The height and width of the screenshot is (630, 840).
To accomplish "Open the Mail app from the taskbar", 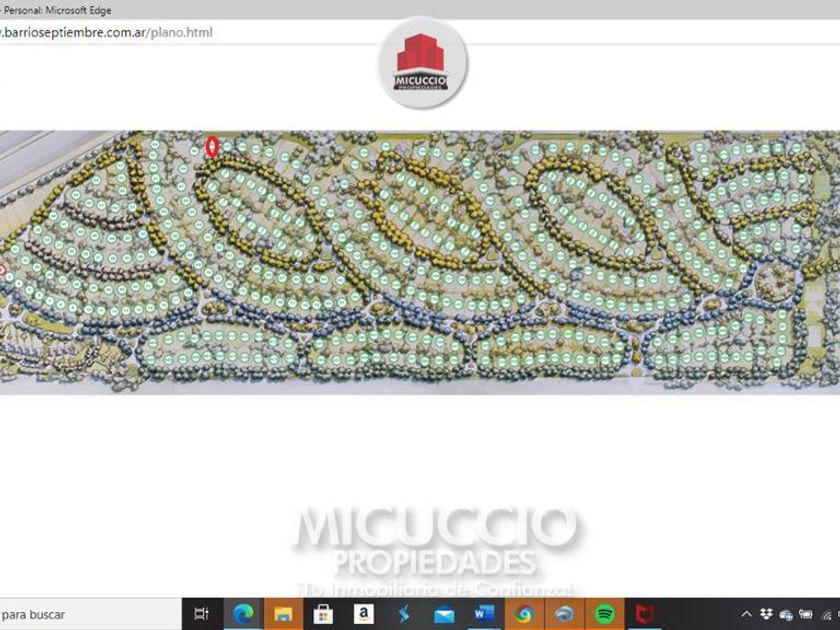I will pos(444,614).
